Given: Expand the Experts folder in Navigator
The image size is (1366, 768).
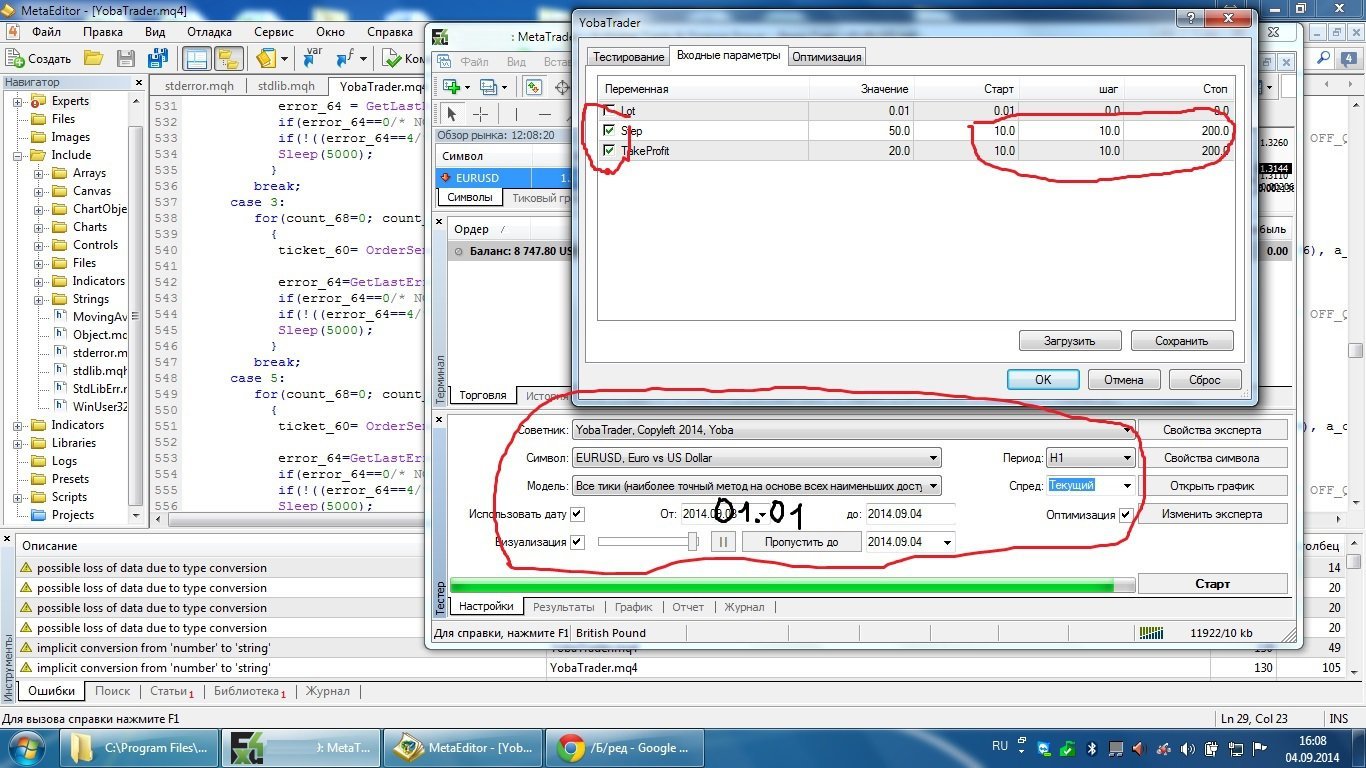Looking at the screenshot, I should (18, 101).
